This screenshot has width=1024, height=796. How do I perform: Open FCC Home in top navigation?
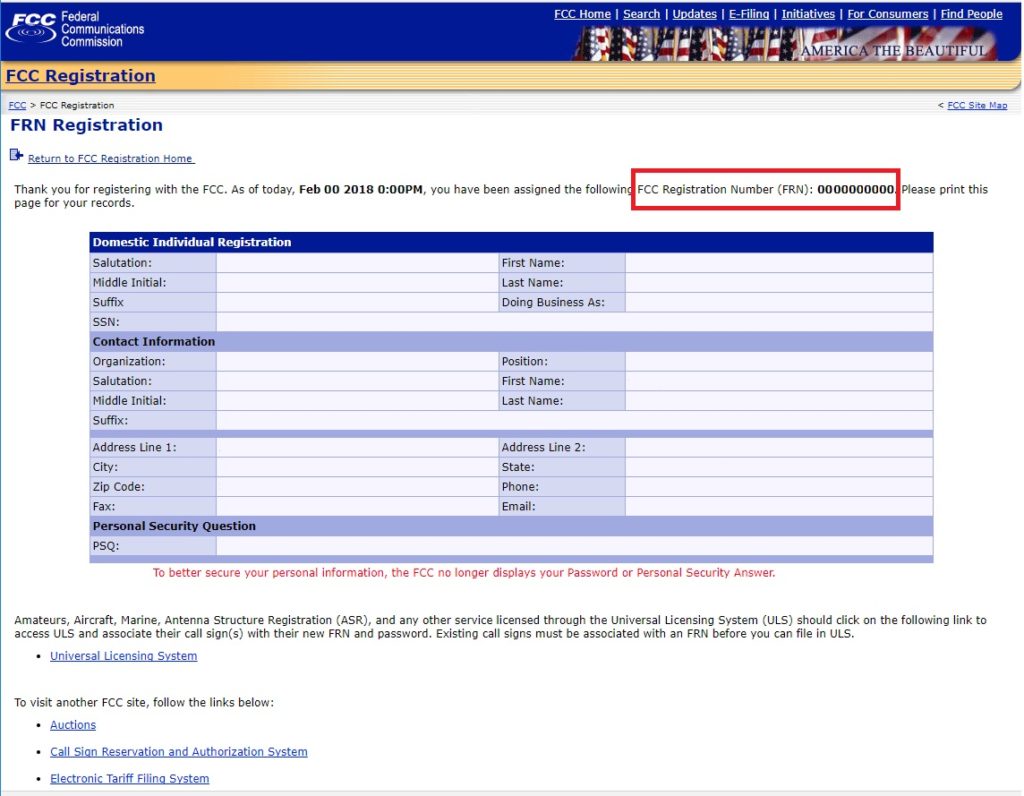(582, 14)
